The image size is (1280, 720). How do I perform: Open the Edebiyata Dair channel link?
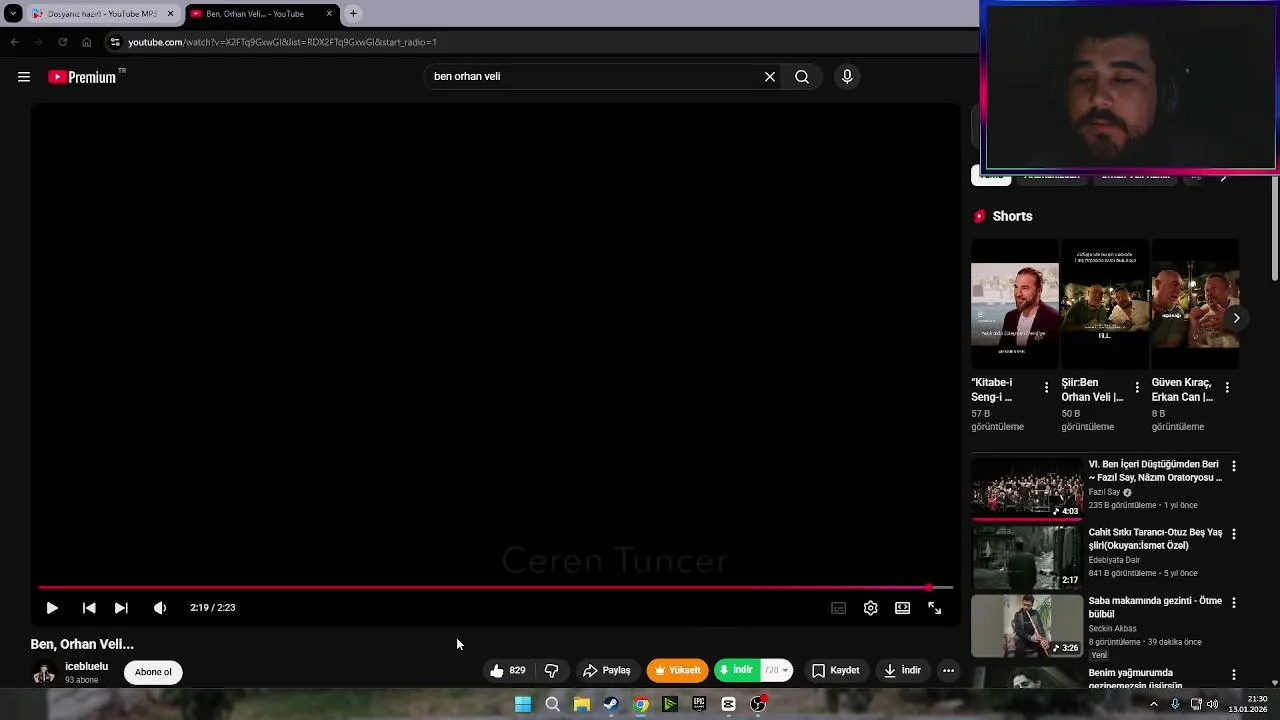pos(1114,560)
